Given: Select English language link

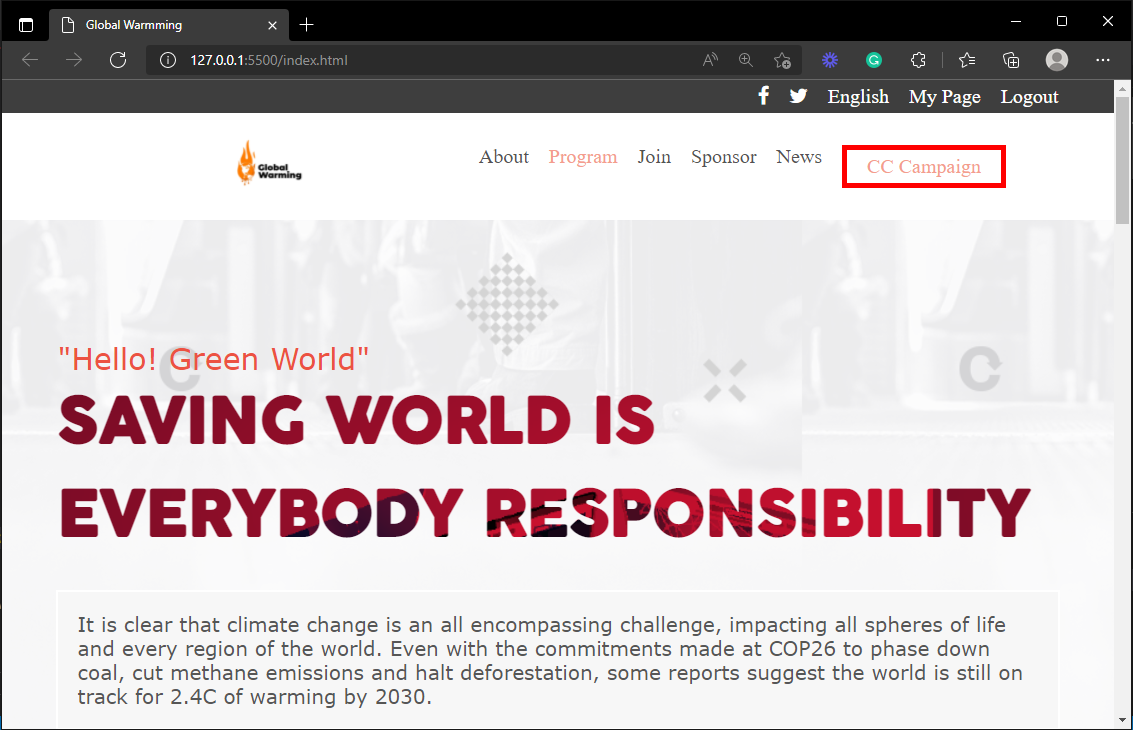Looking at the screenshot, I should click(858, 97).
